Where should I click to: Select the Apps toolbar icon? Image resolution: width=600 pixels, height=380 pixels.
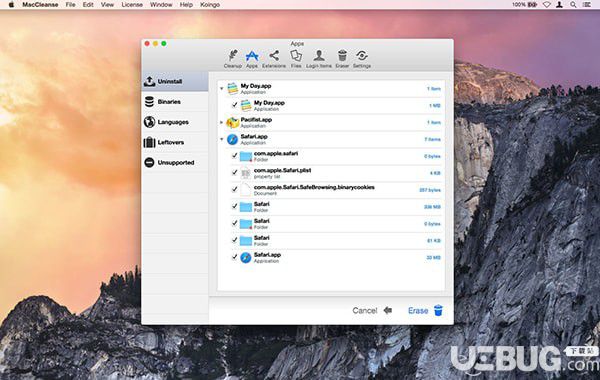[x=252, y=59]
